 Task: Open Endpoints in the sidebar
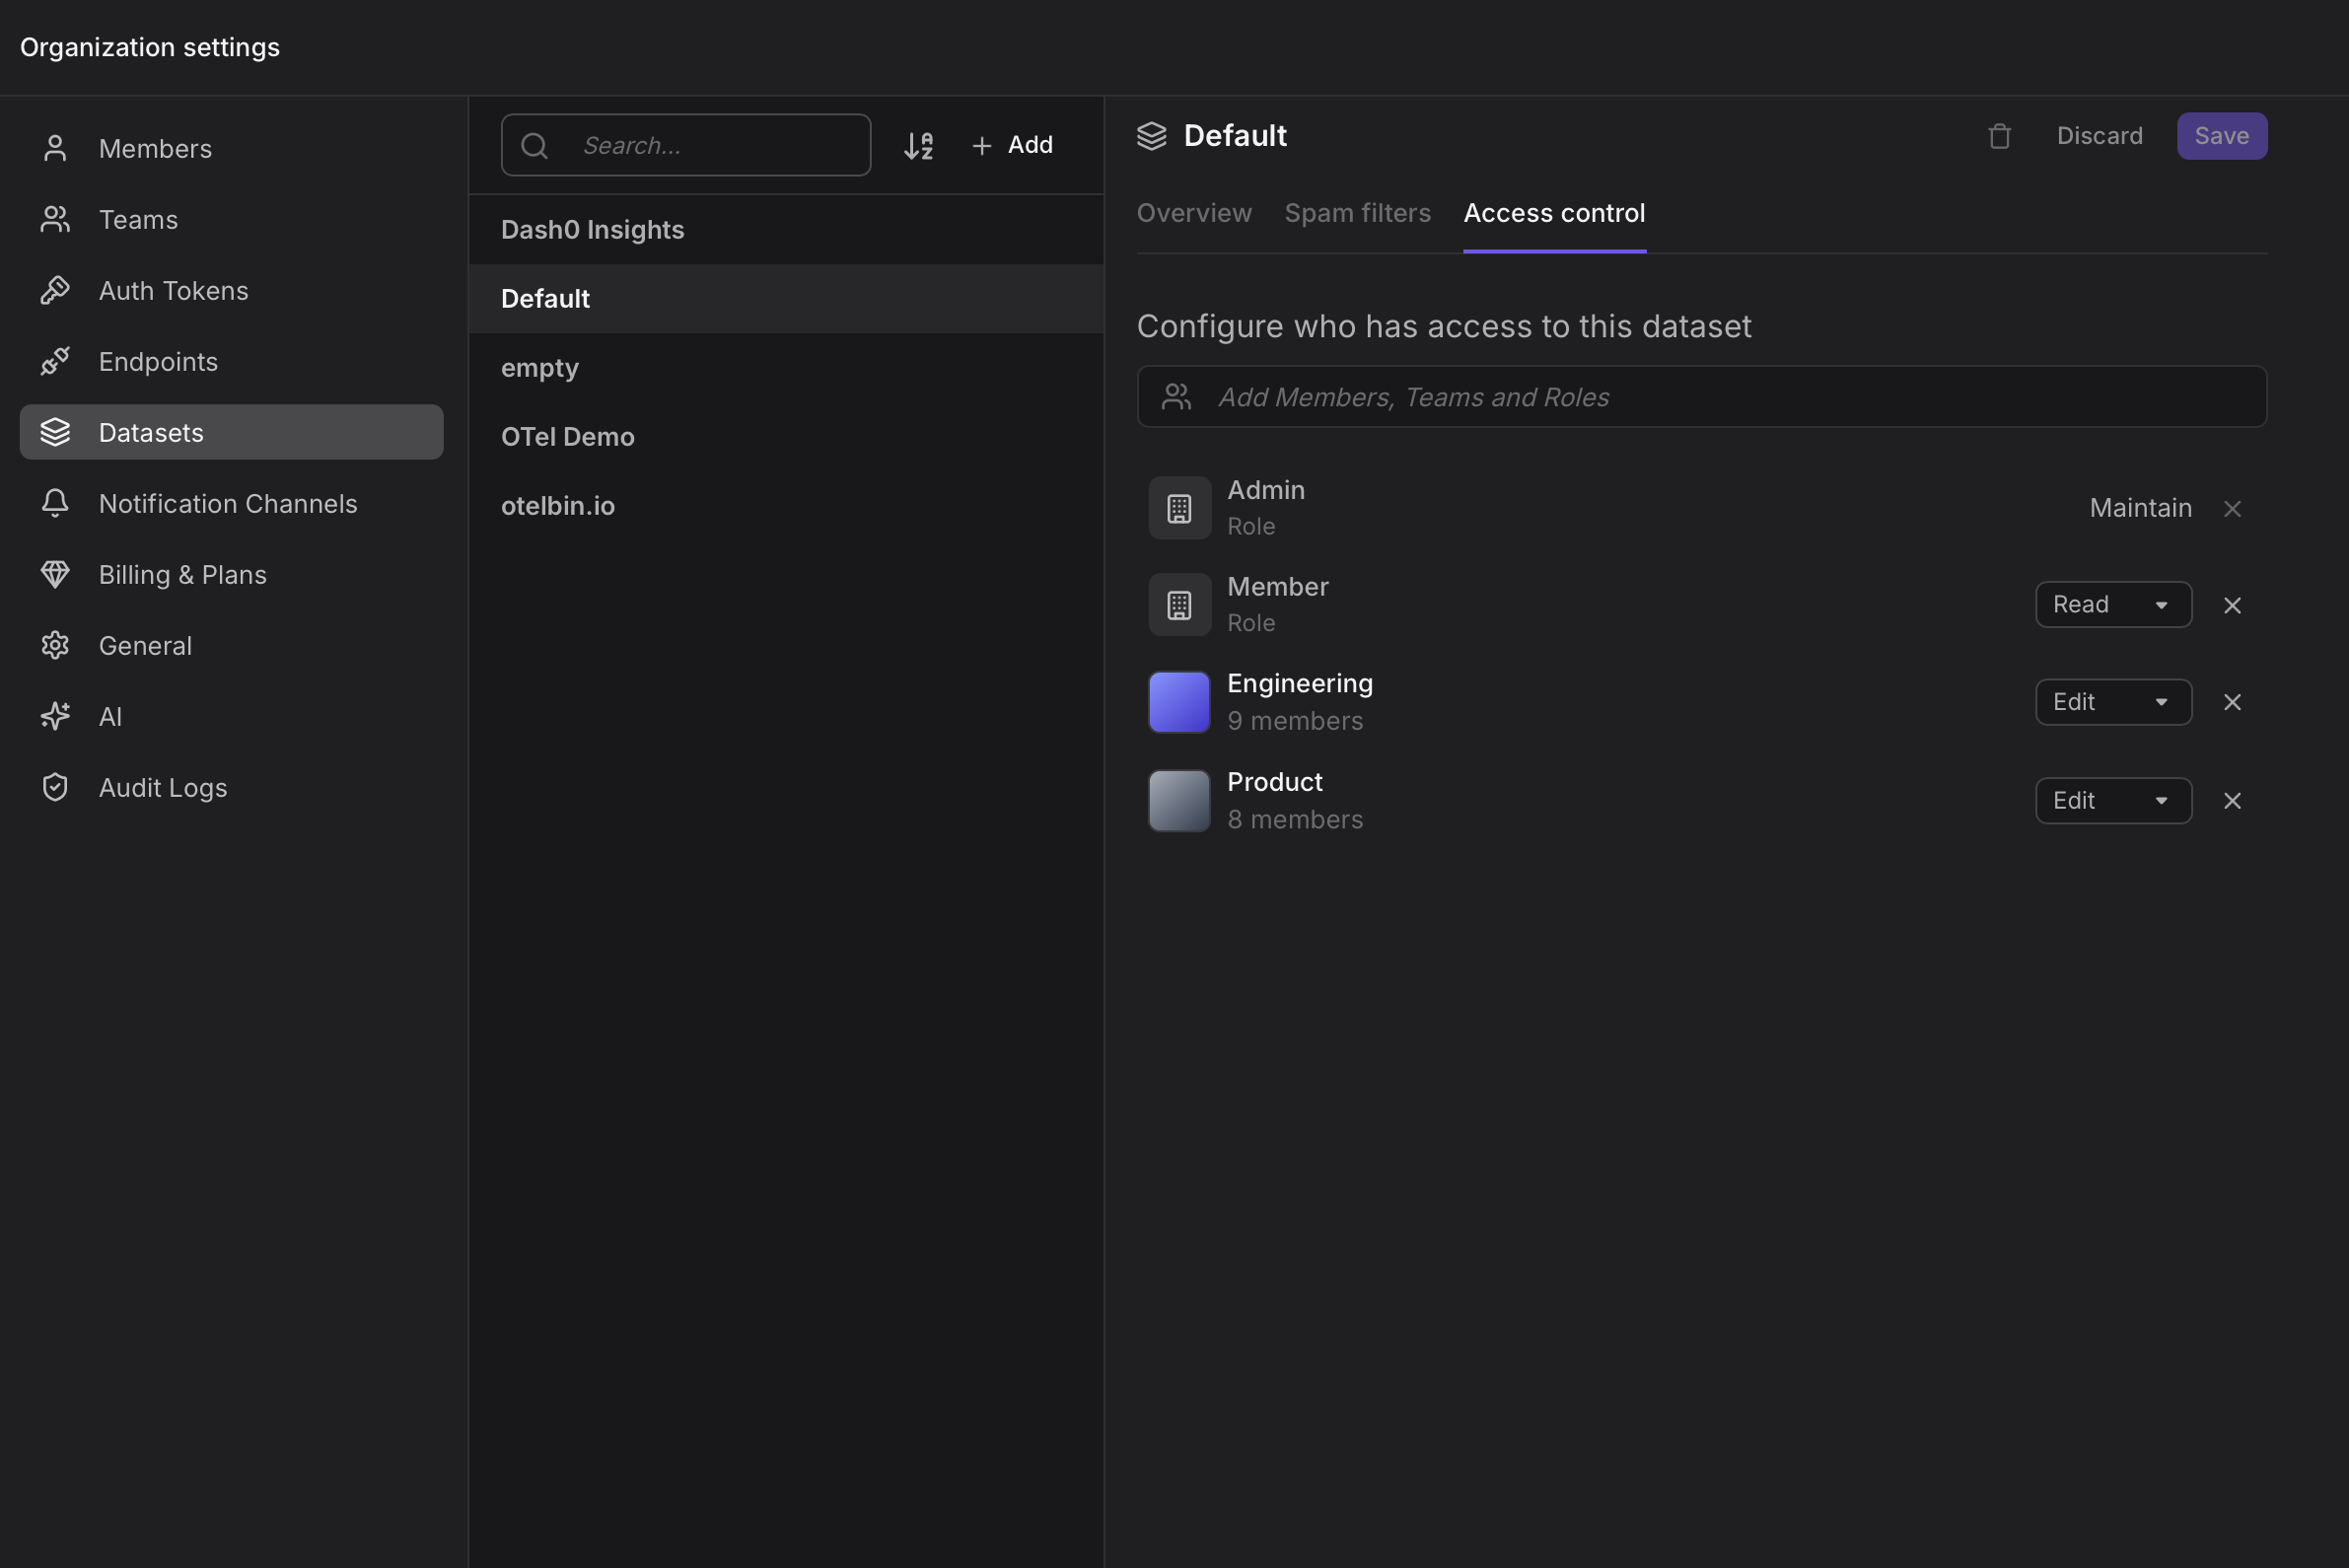(158, 362)
